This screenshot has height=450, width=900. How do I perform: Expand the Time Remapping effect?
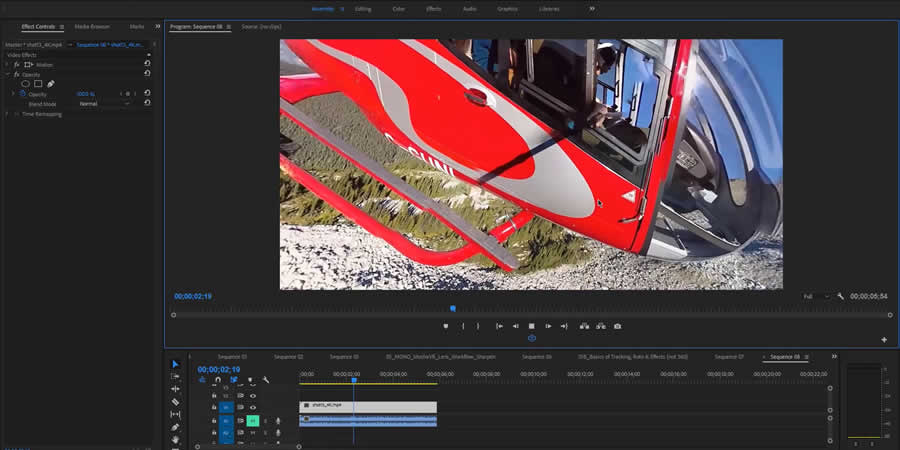point(7,114)
